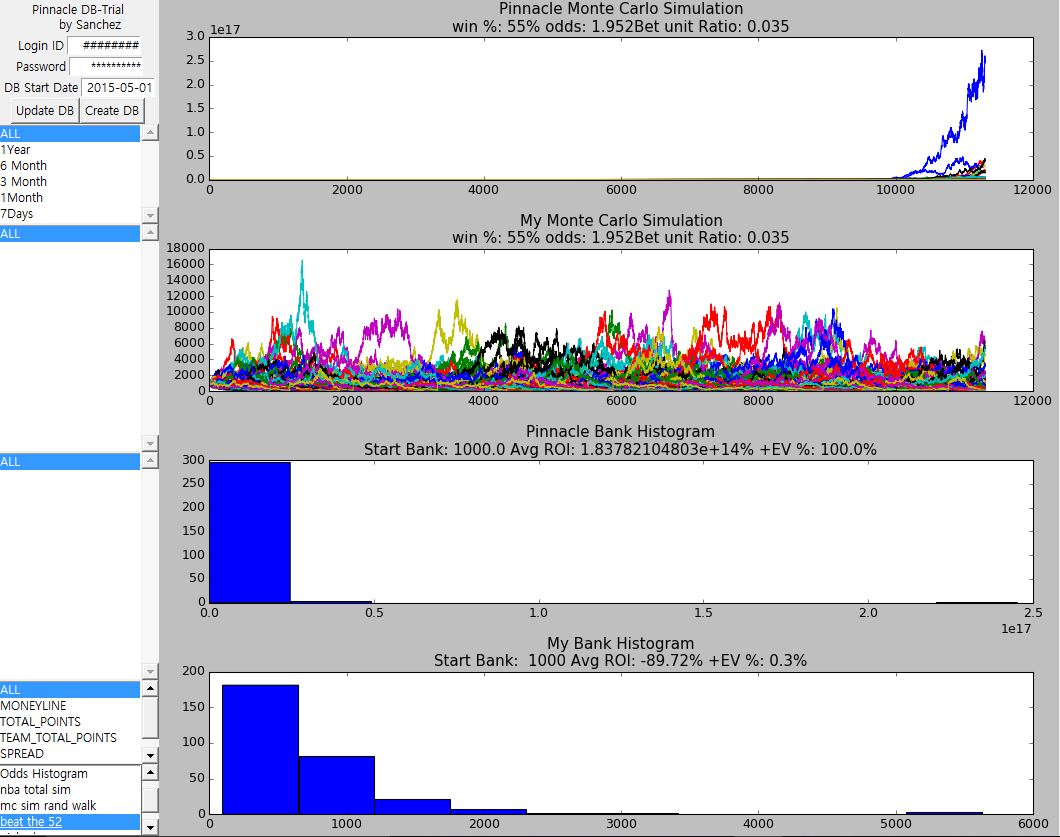
Task: Select ALL above the 1Year entry
Action: [70, 133]
